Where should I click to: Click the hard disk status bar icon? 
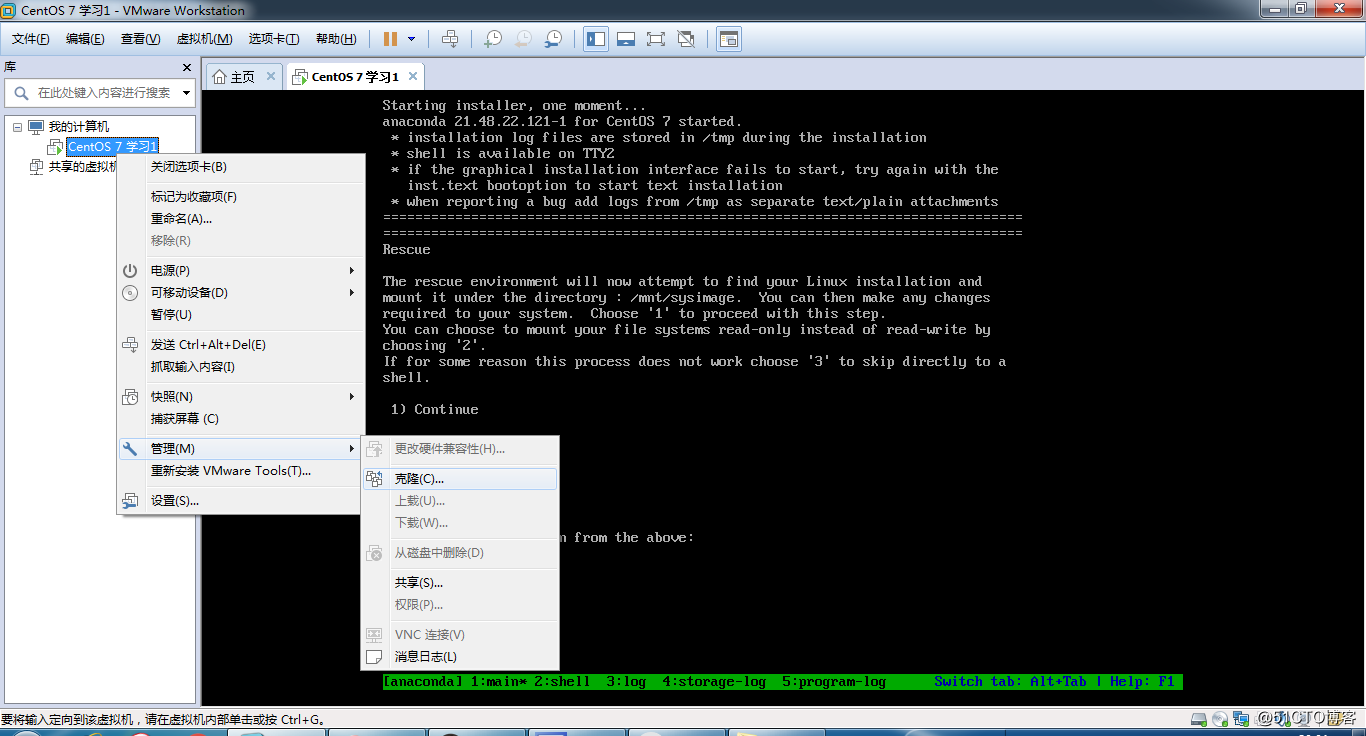click(x=1198, y=719)
